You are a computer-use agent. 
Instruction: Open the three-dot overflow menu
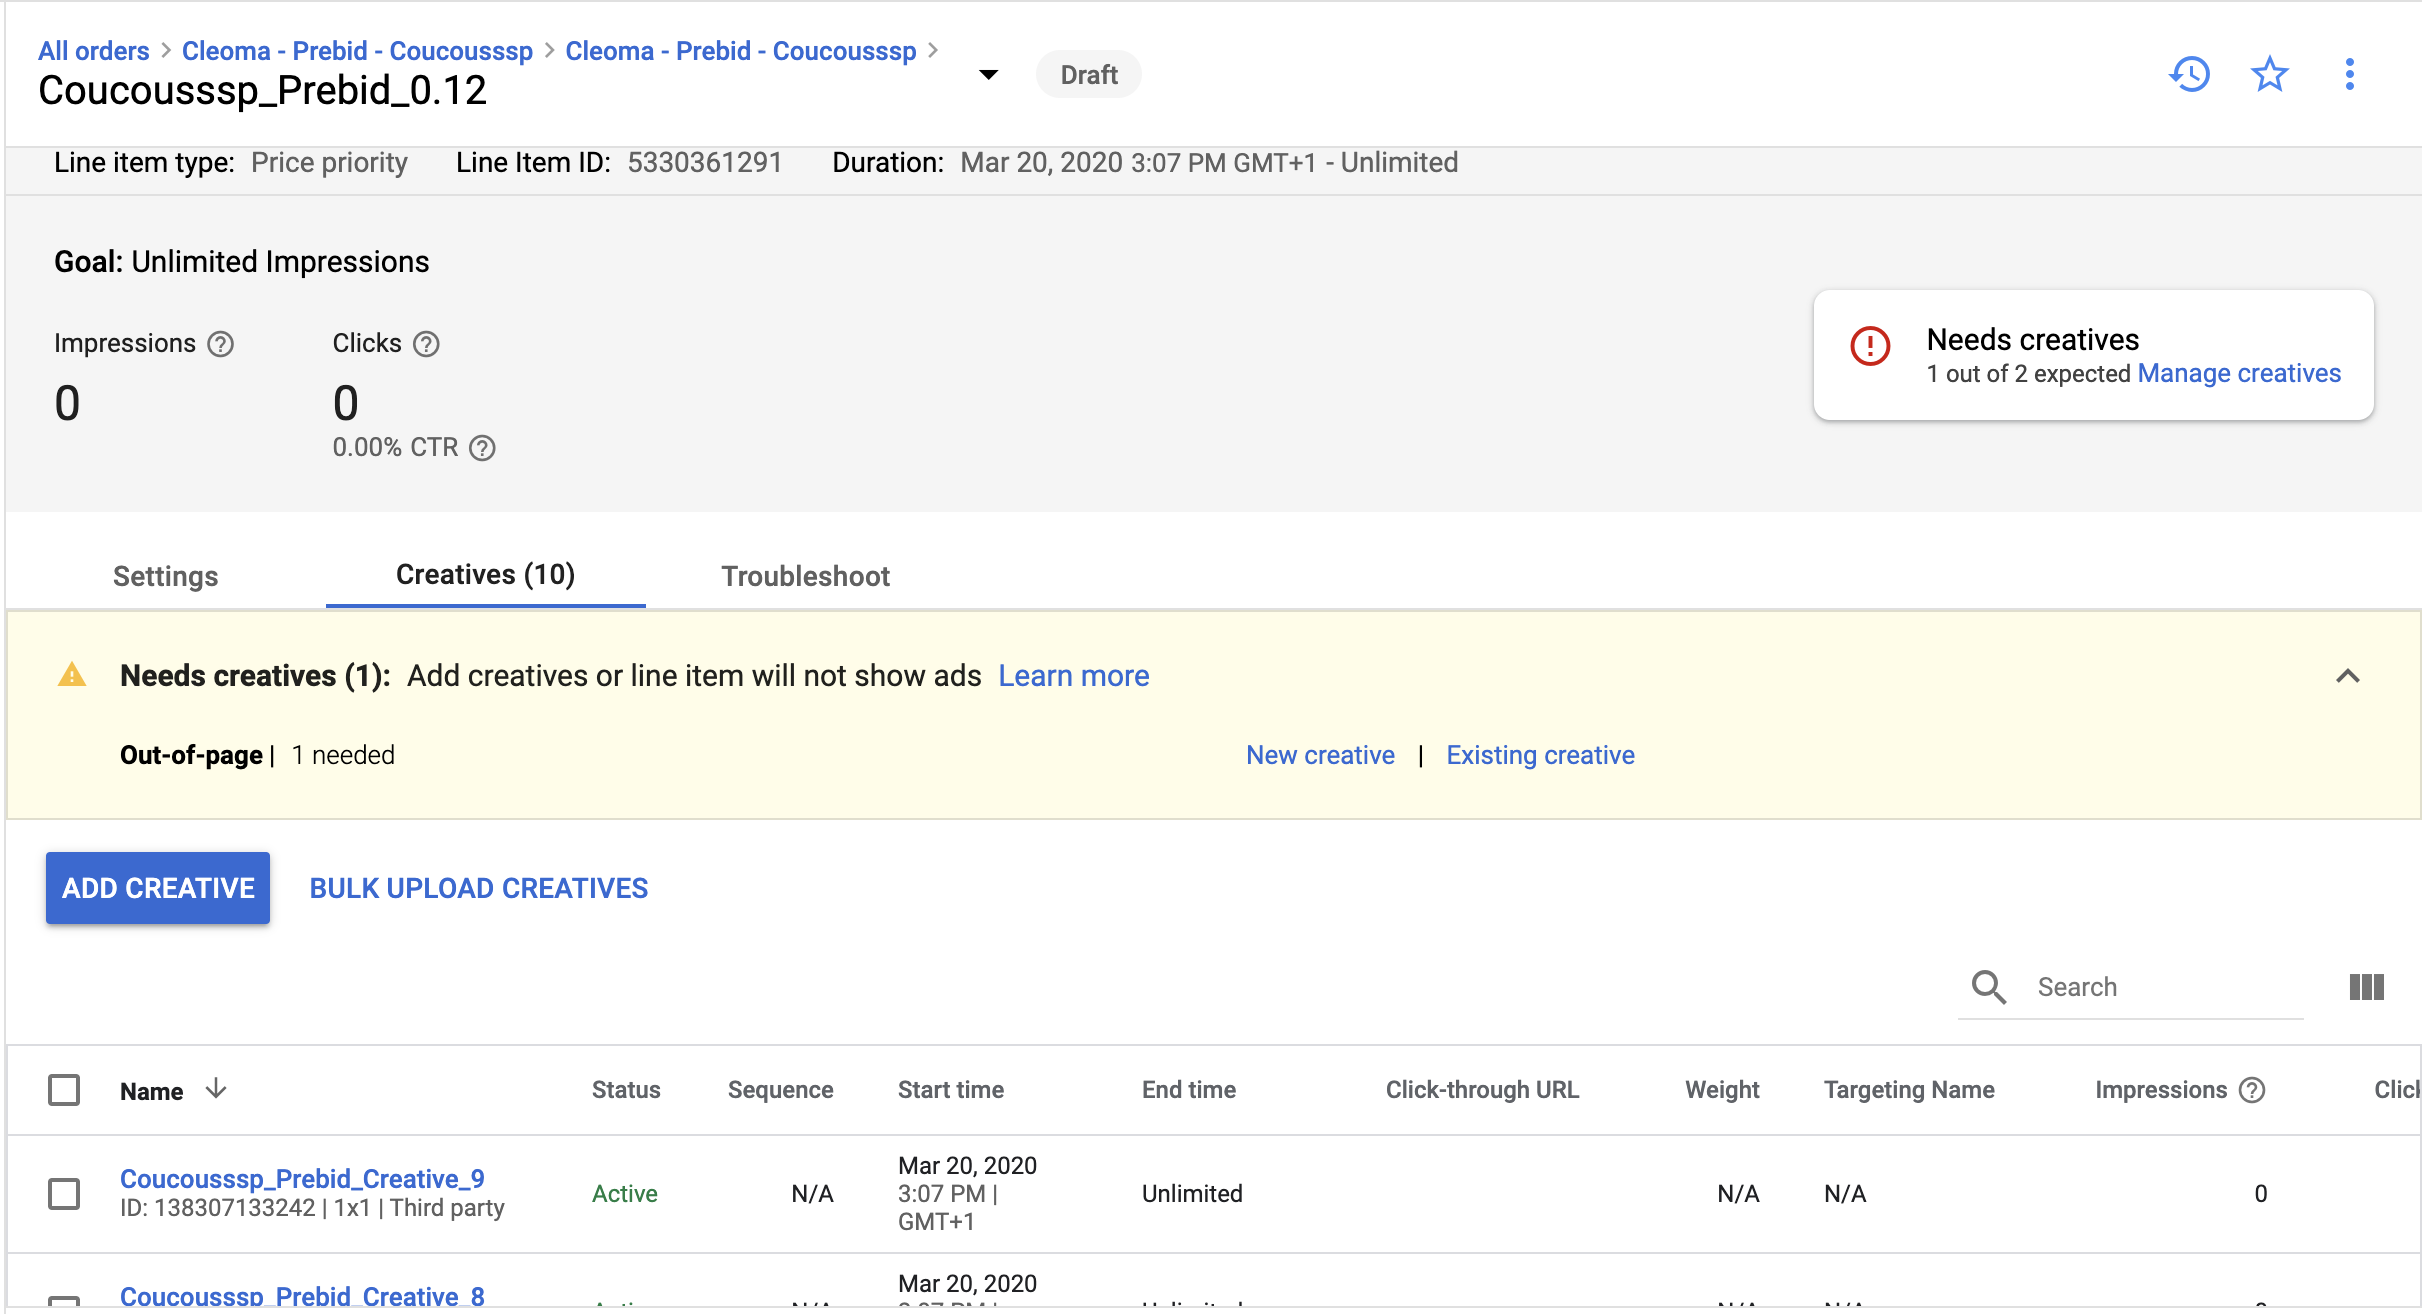click(x=2349, y=74)
